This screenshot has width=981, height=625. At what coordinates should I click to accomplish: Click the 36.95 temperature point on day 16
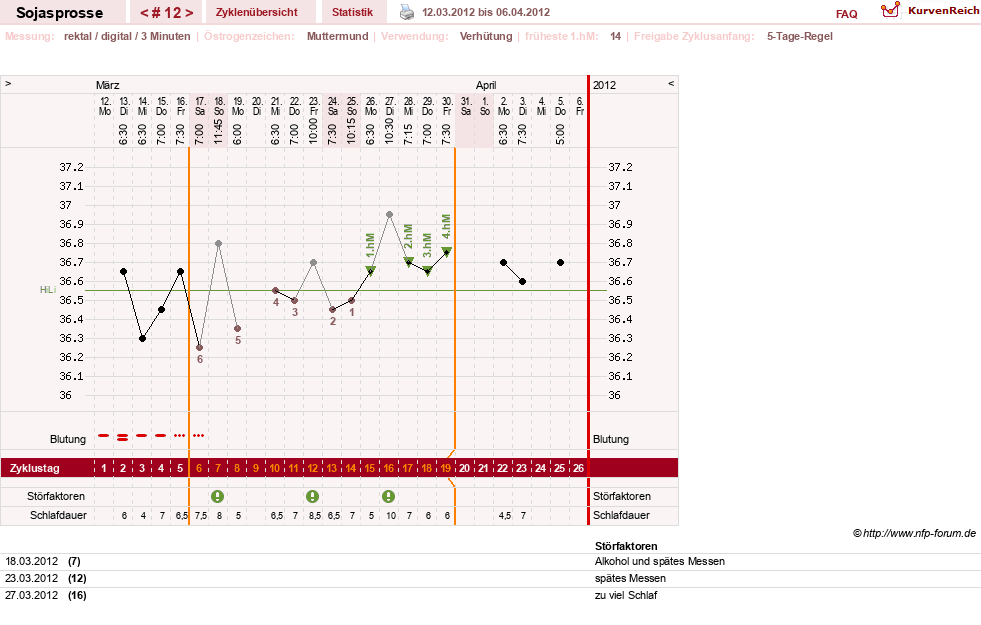389,215
